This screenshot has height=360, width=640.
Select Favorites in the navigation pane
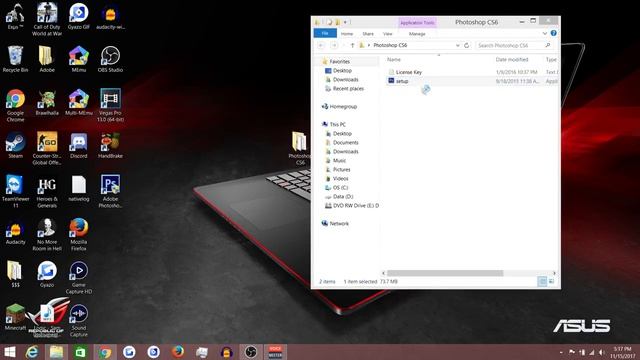click(x=340, y=62)
